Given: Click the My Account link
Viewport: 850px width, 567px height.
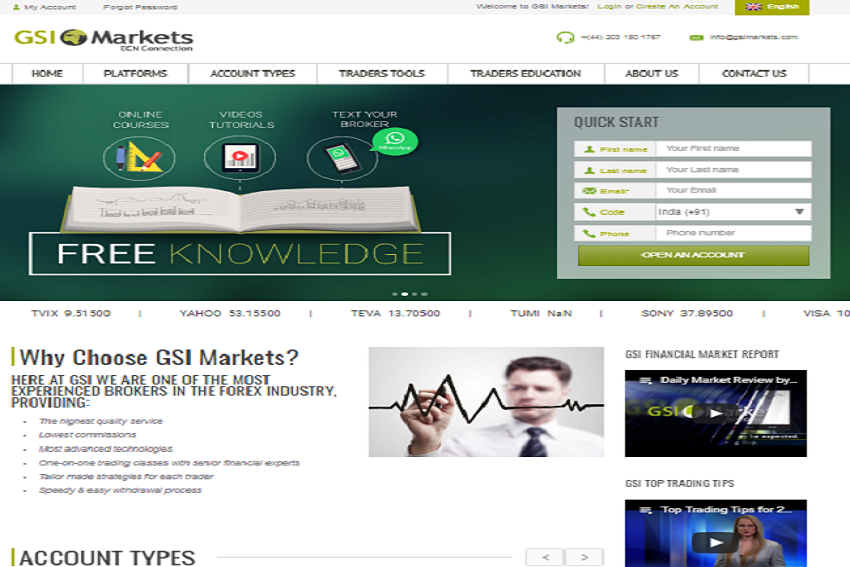Looking at the screenshot, I should point(50,7).
